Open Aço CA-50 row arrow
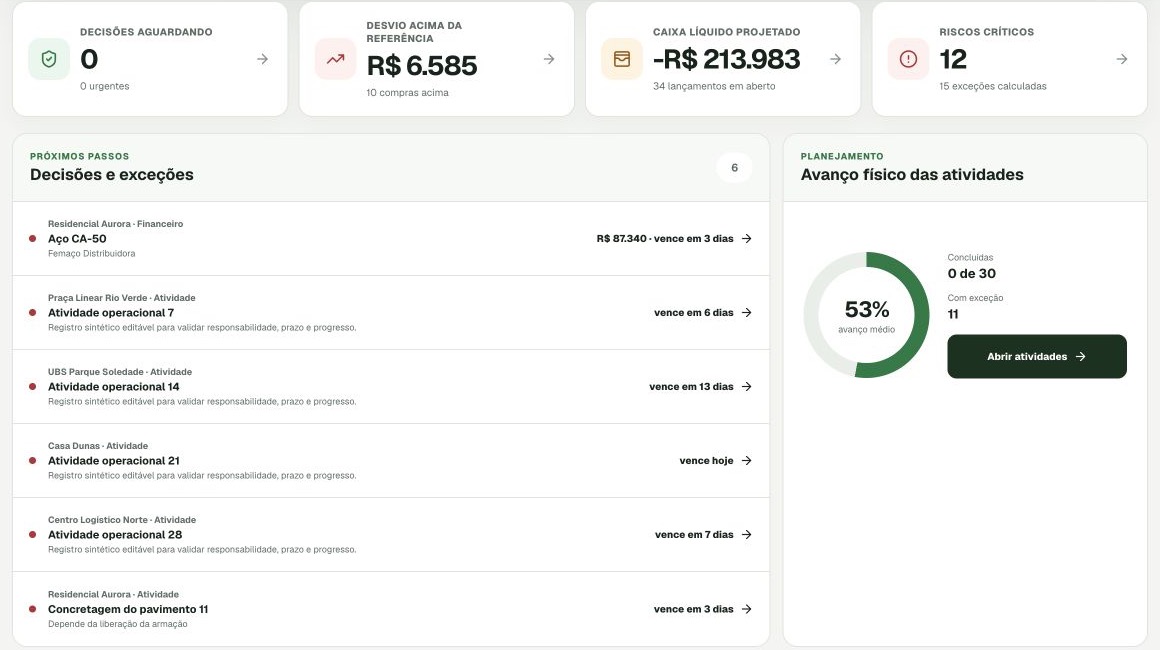Screen dimensions: 1160x650 coord(746,239)
